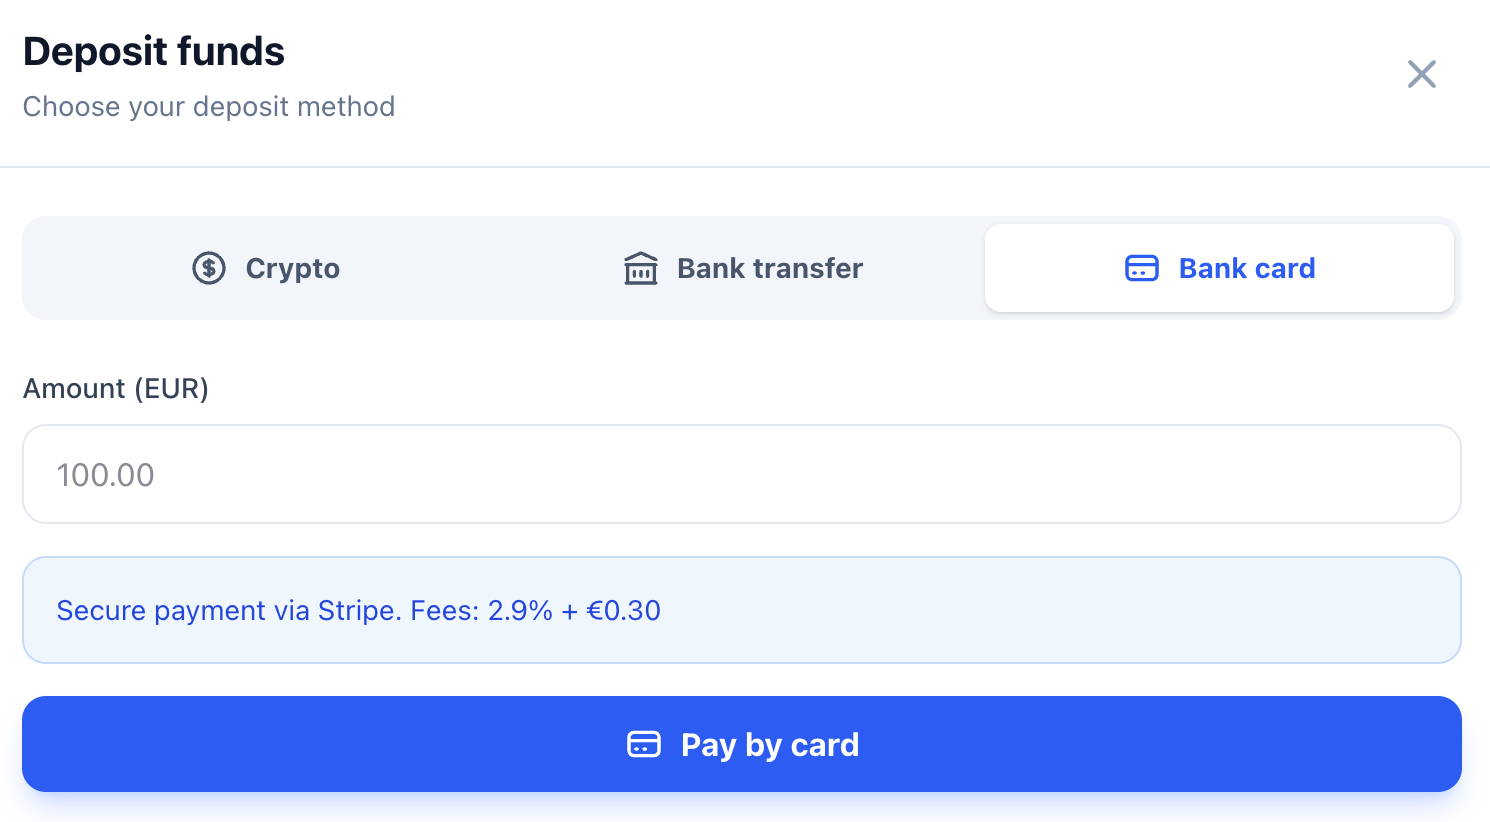Click the "Bank transfer" label text

770,268
